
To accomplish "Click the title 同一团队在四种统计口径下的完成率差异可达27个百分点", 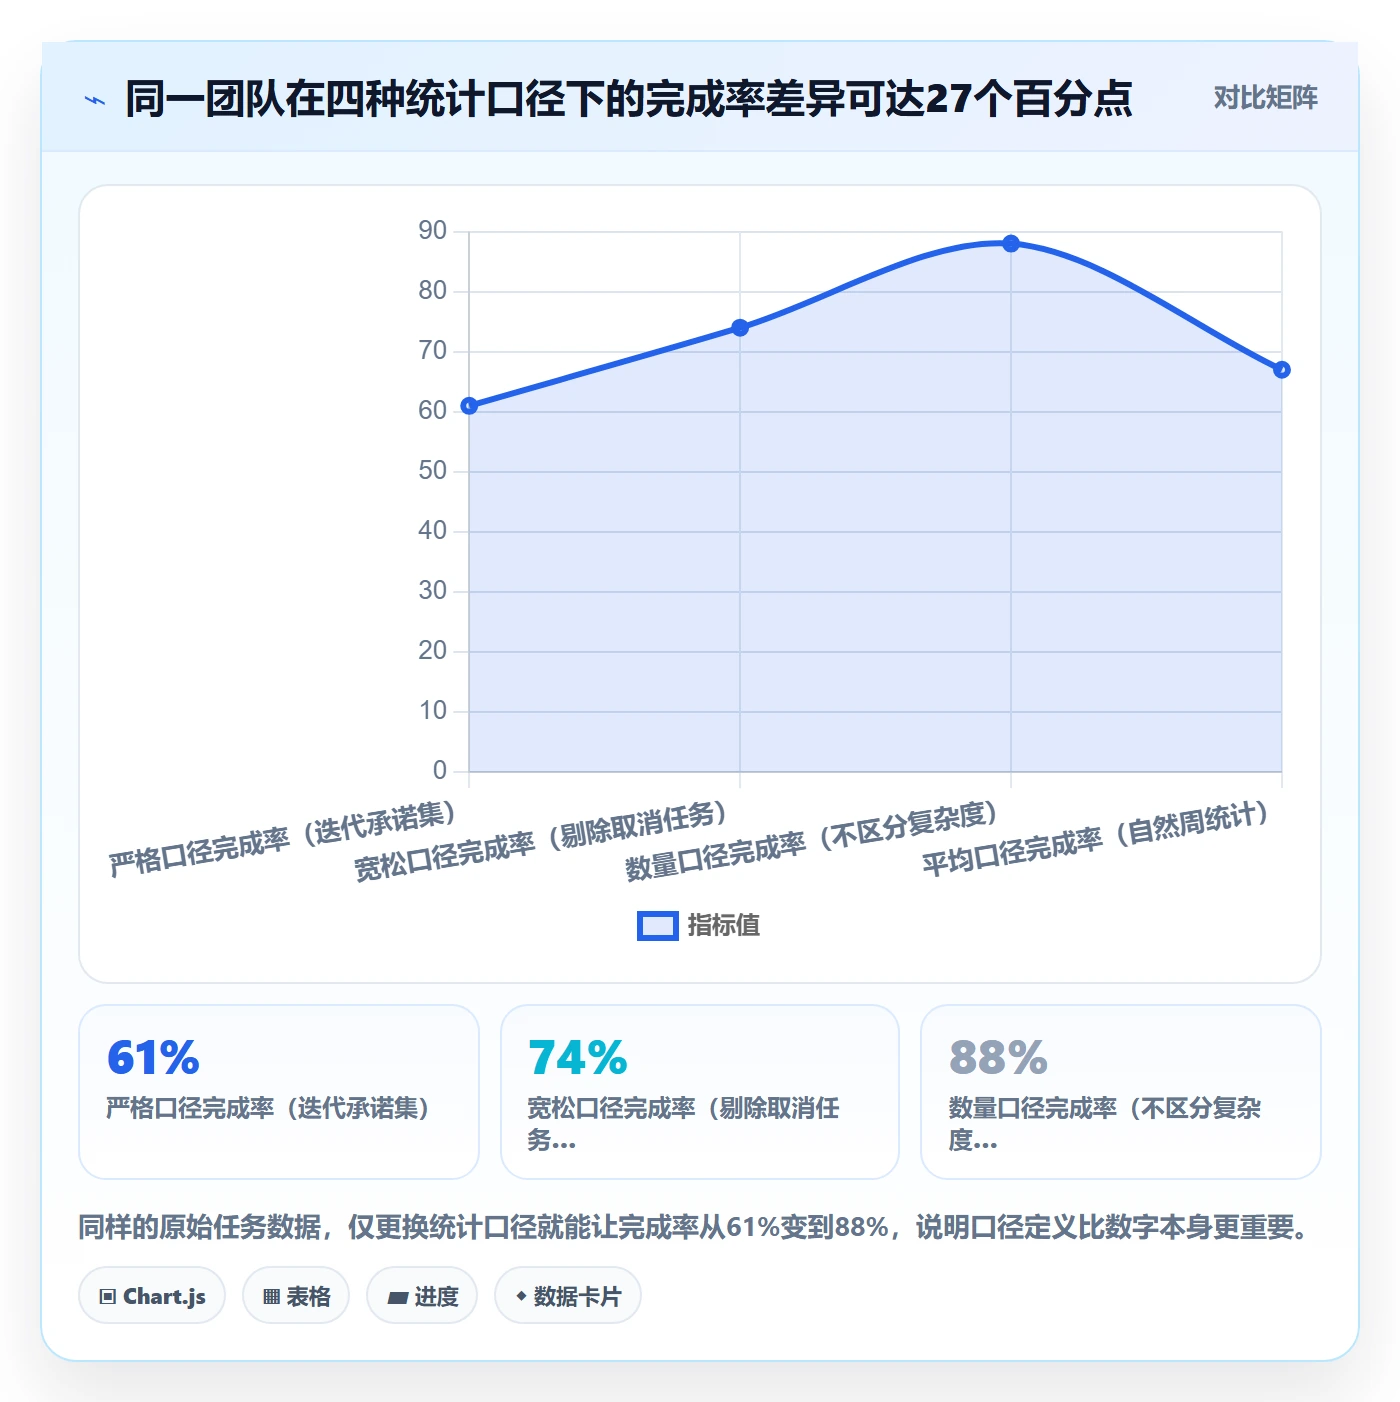I will pyautogui.click(x=629, y=99).
